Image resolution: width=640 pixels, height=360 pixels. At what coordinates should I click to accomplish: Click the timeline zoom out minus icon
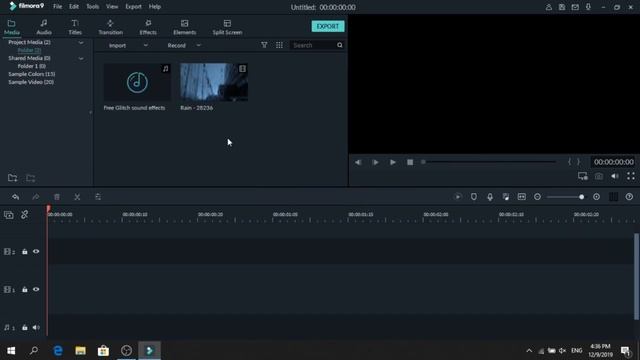coord(537,197)
